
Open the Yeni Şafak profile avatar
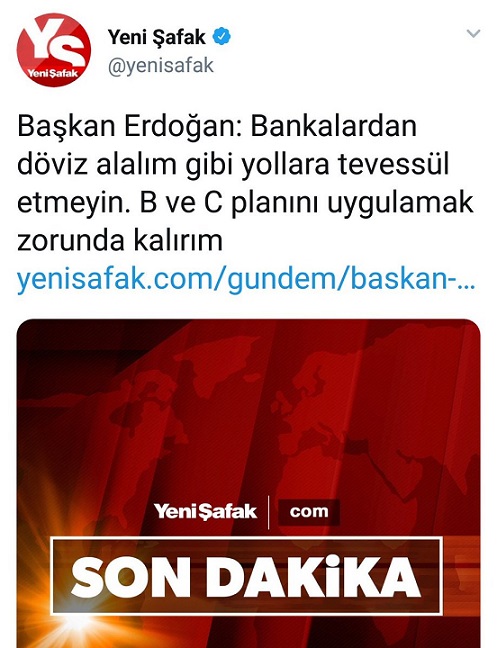[54, 50]
